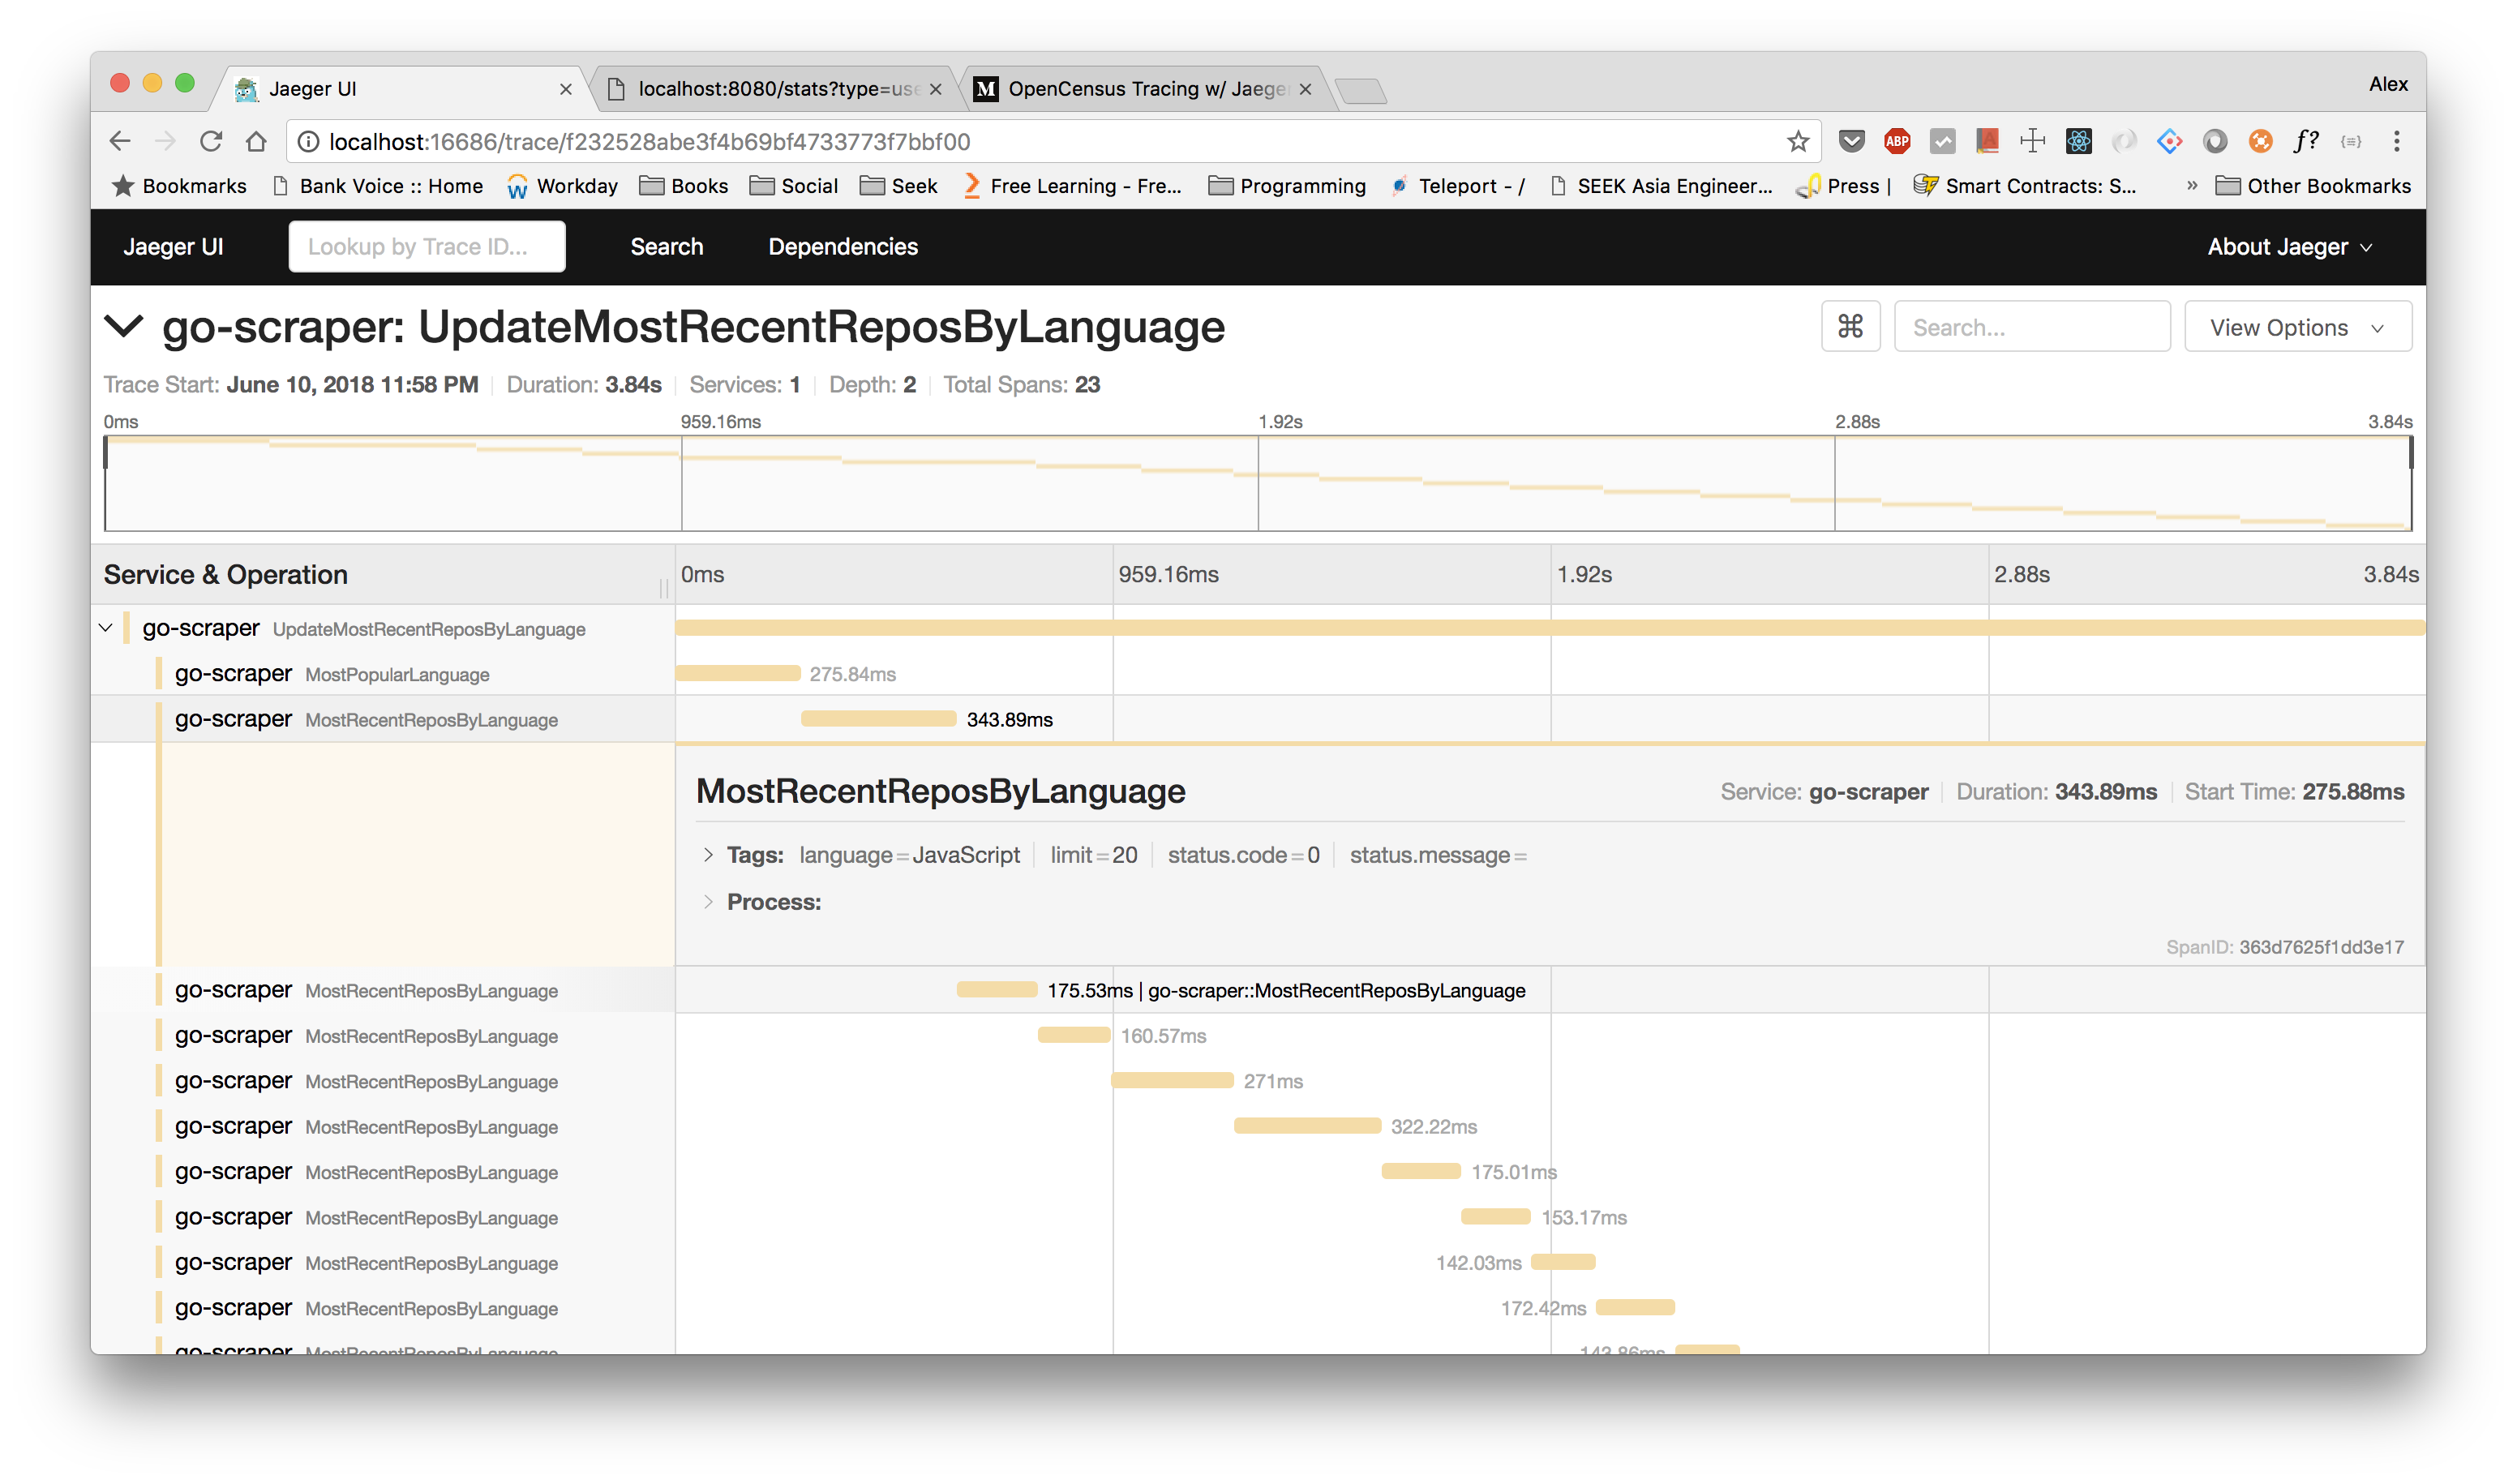Open the Bookmarks star folder

tap(179, 186)
